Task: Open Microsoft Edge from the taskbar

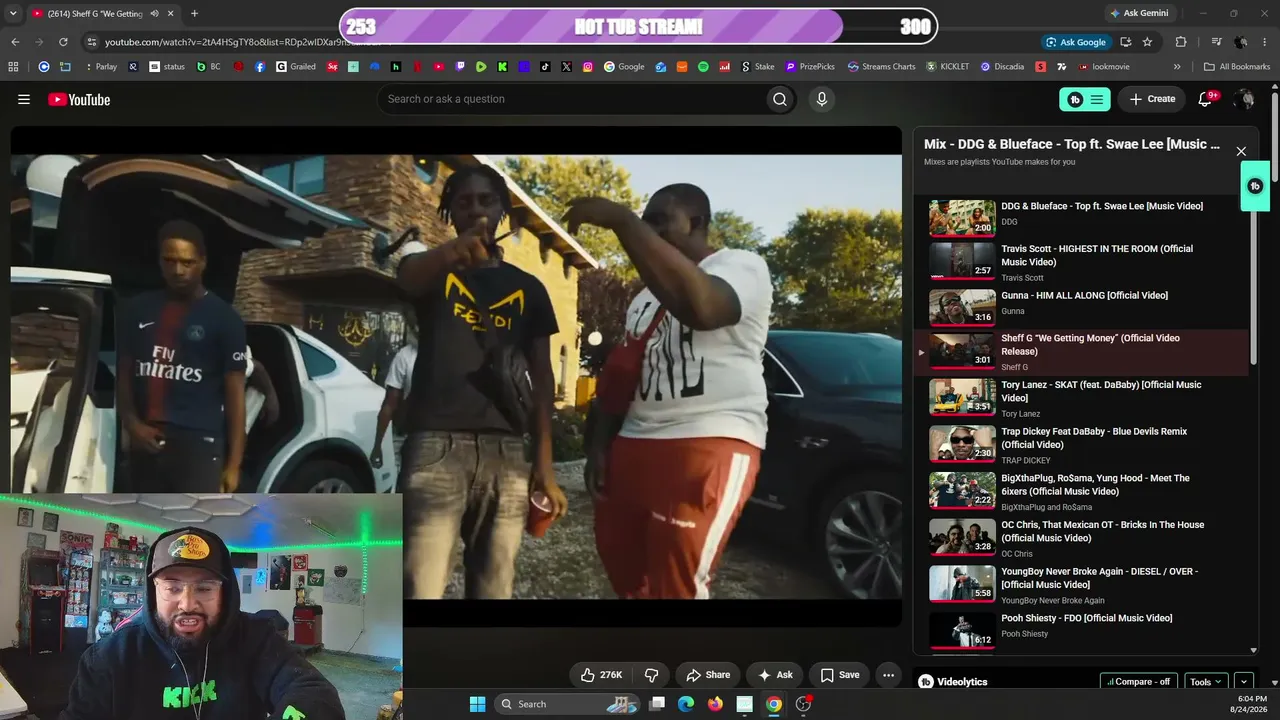Action: (x=686, y=704)
